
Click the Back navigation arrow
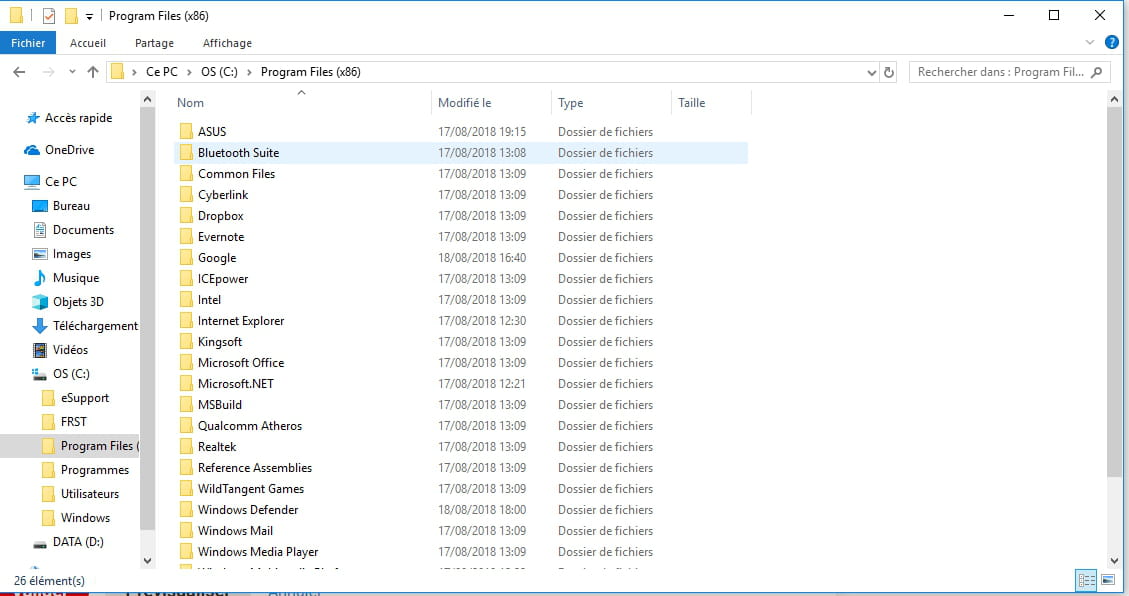click(x=19, y=72)
